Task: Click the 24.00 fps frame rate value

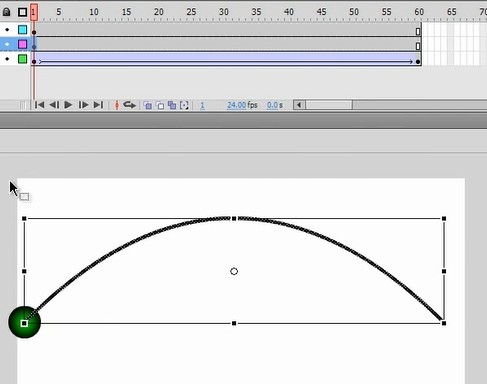Action: (236, 105)
